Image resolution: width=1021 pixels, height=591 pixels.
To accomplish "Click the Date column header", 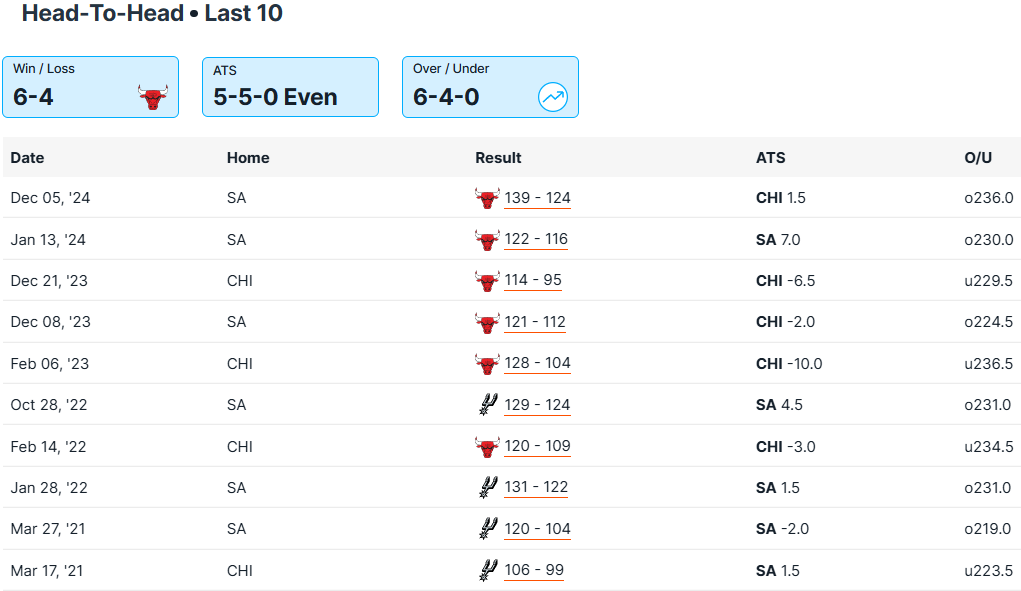I will tap(28, 158).
